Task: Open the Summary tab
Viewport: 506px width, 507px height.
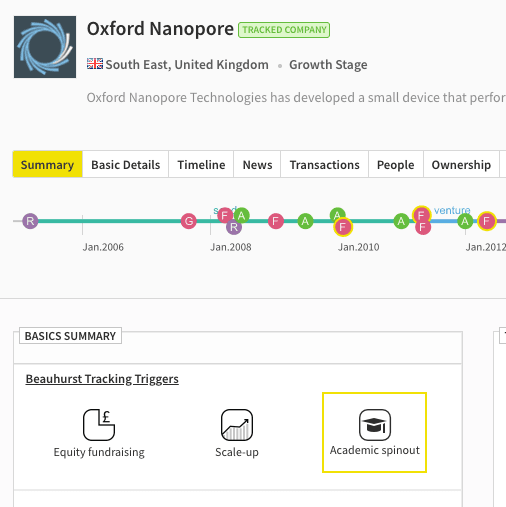Action: (x=48, y=164)
